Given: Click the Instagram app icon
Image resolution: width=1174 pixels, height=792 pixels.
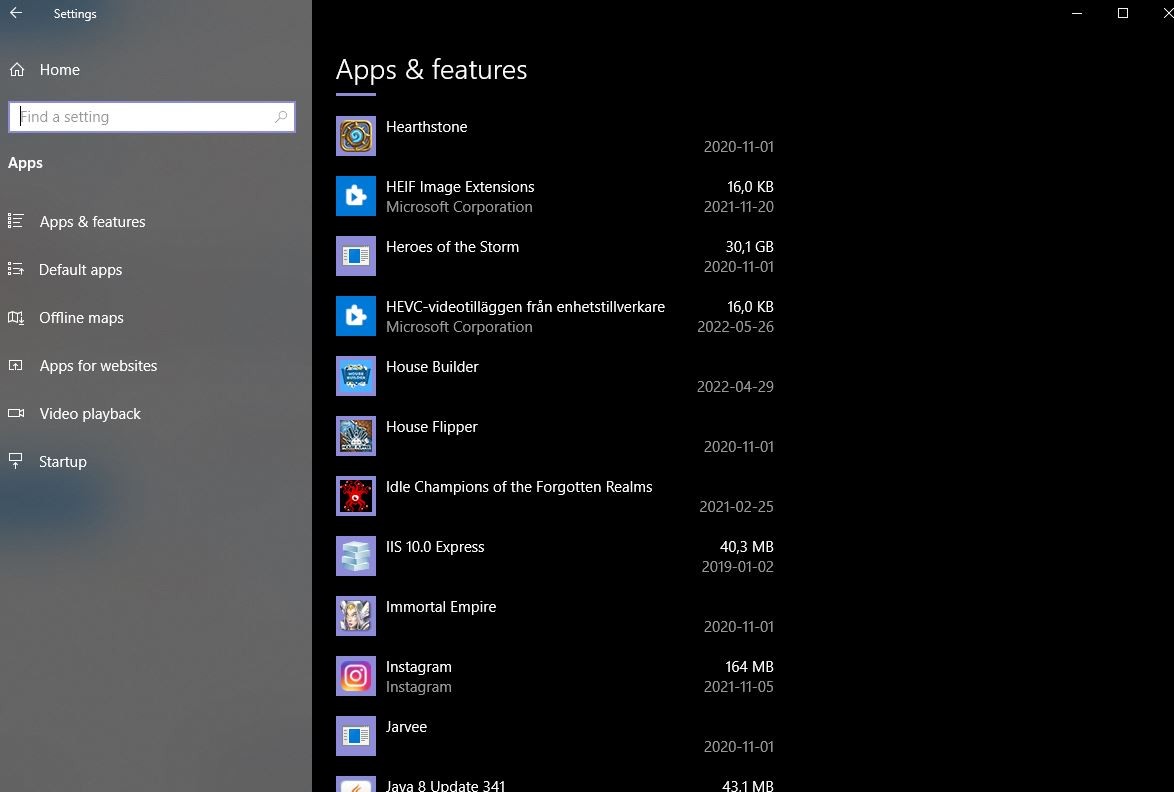Looking at the screenshot, I should click(356, 676).
